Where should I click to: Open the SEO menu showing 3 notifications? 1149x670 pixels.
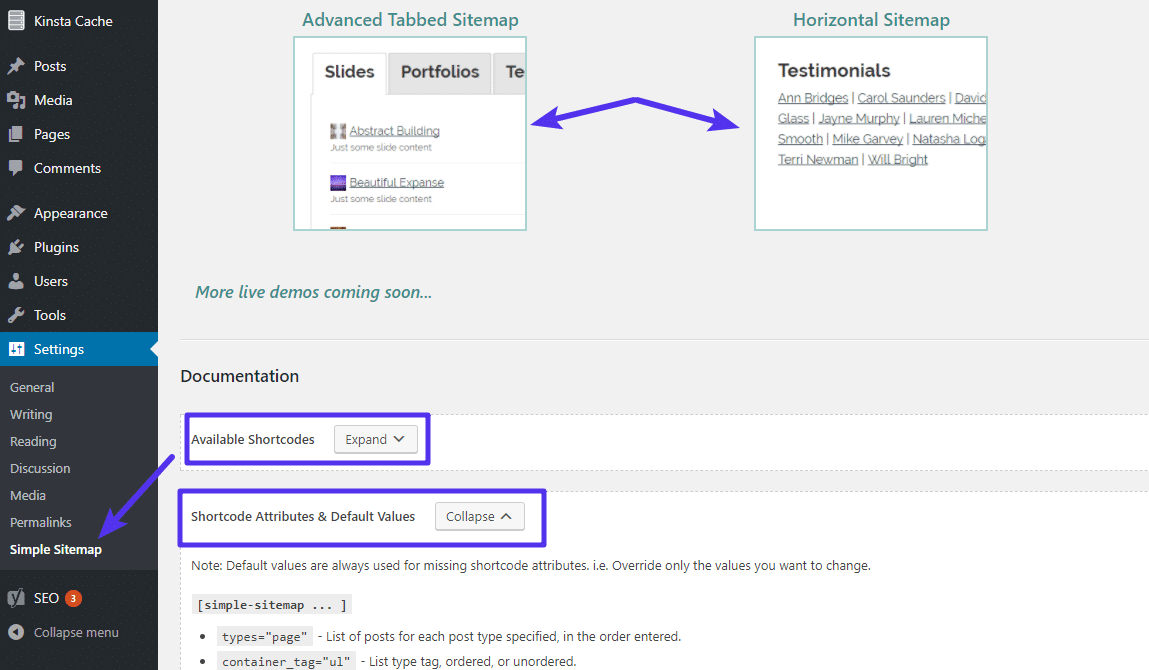tap(45, 597)
